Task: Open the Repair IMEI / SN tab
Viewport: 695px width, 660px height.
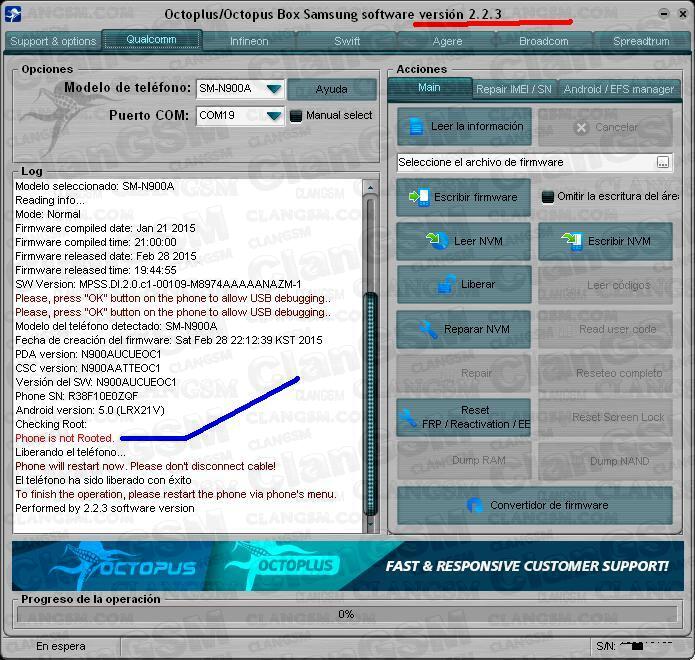Action: coord(514,89)
